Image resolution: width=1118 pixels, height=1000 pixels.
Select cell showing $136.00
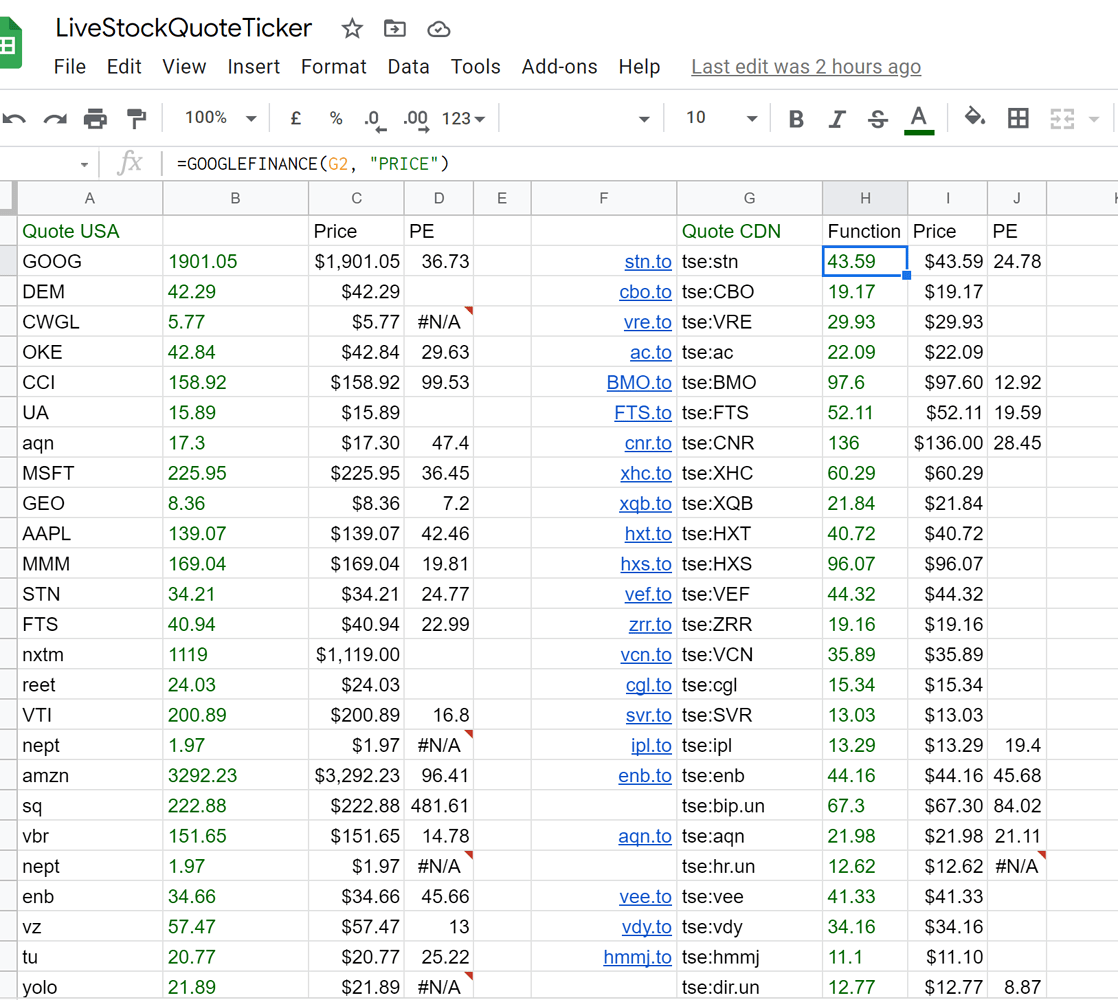pos(948,443)
